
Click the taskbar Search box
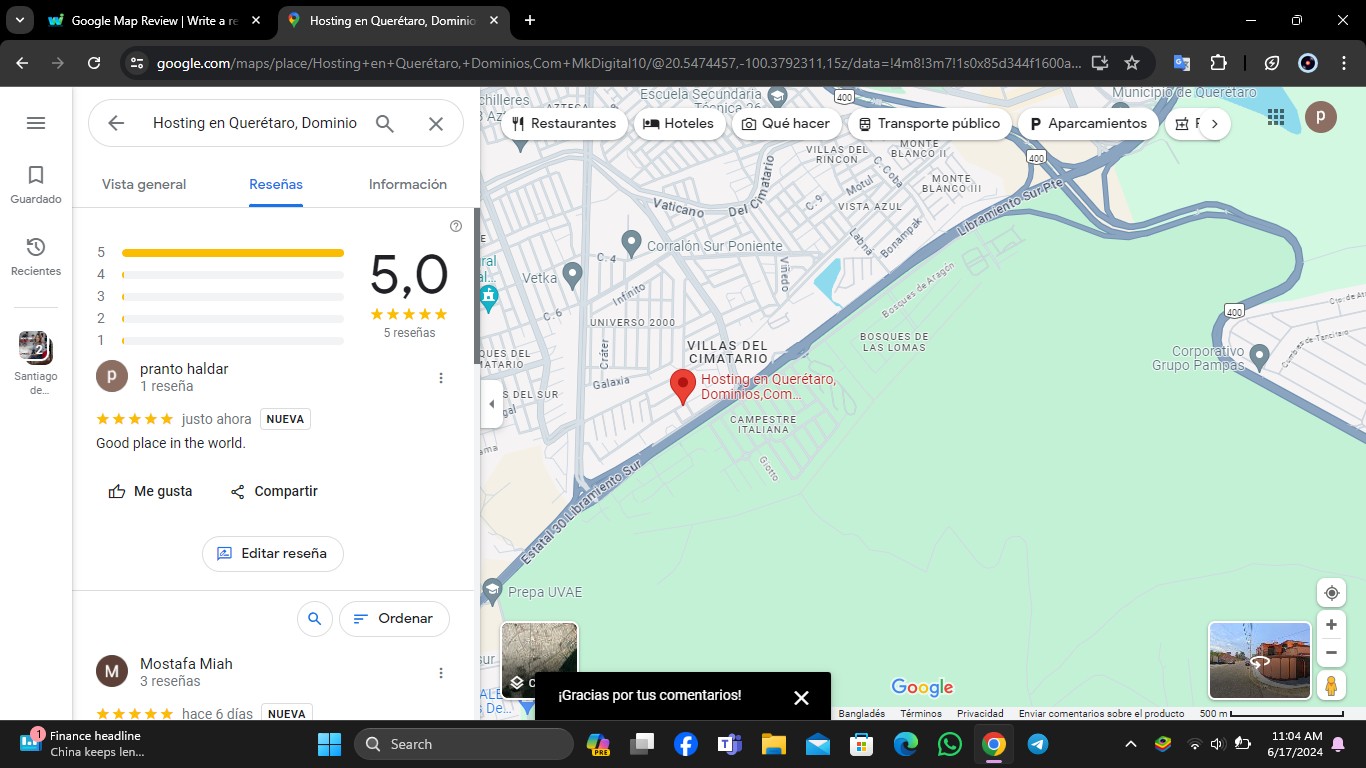click(x=464, y=744)
